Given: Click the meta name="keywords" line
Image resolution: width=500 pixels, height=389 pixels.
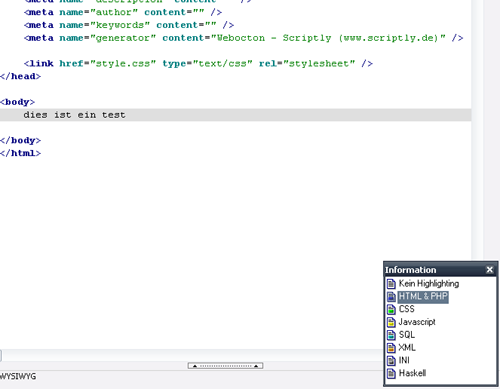Looking at the screenshot, I should click(x=129, y=25).
